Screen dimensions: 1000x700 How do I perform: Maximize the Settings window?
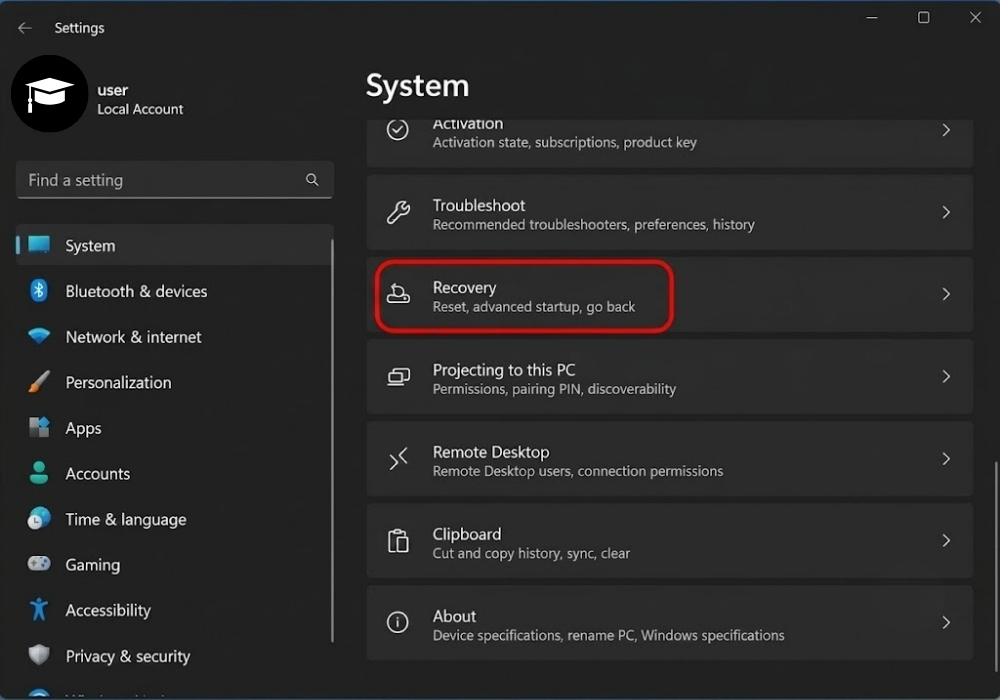[x=923, y=18]
